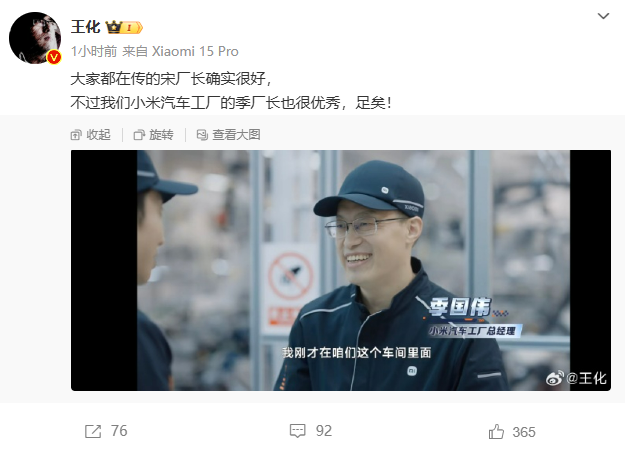The height and width of the screenshot is (452, 625).
Task: Open the post options chevron menu
Action: coord(603,16)
